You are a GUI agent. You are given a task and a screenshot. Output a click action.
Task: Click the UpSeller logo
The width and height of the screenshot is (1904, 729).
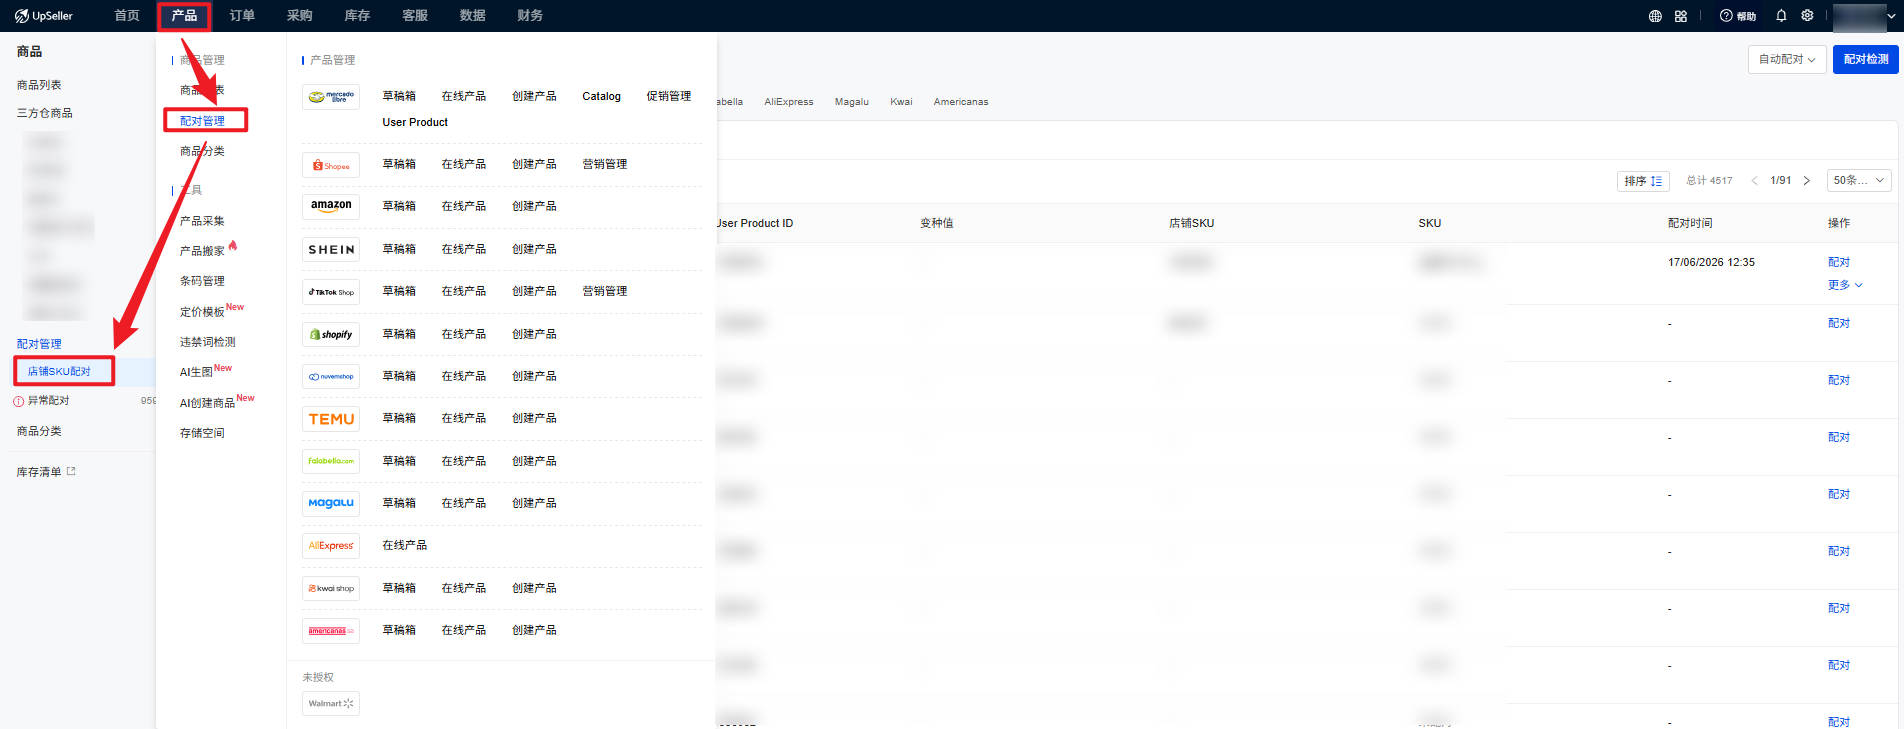[44, 16]
